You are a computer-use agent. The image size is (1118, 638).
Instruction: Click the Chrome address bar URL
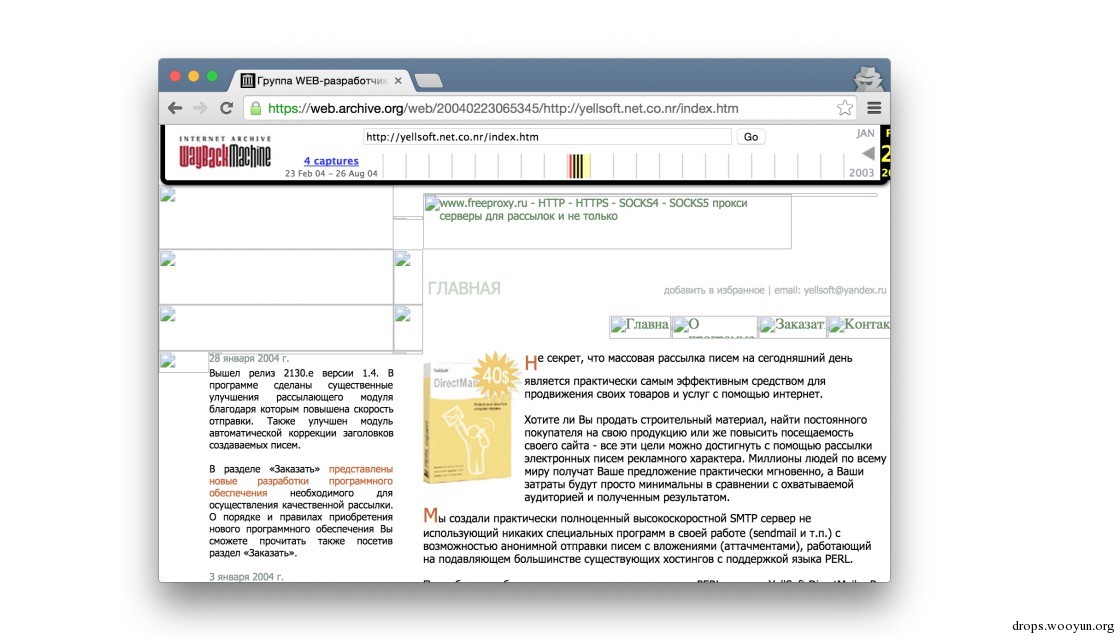503,108
